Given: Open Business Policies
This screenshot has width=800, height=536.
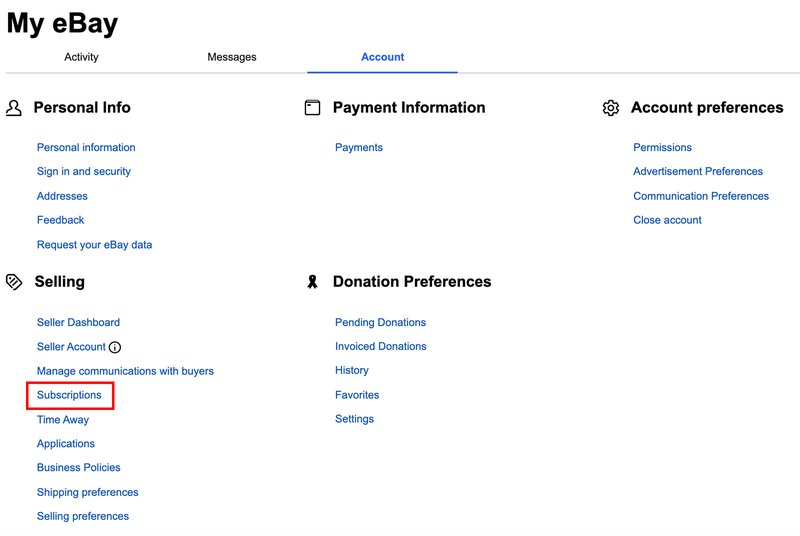Looking at the screenshot, I should pyautogui.click(x=79, y=468).
